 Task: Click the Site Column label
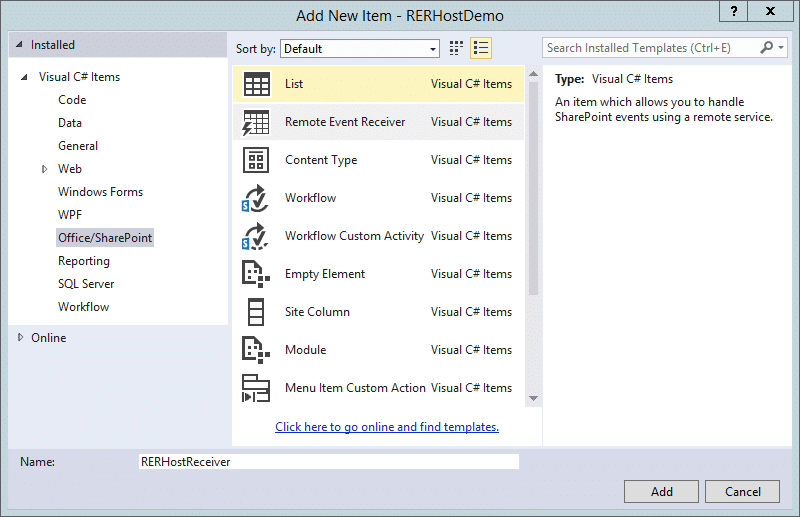(317, 312)
